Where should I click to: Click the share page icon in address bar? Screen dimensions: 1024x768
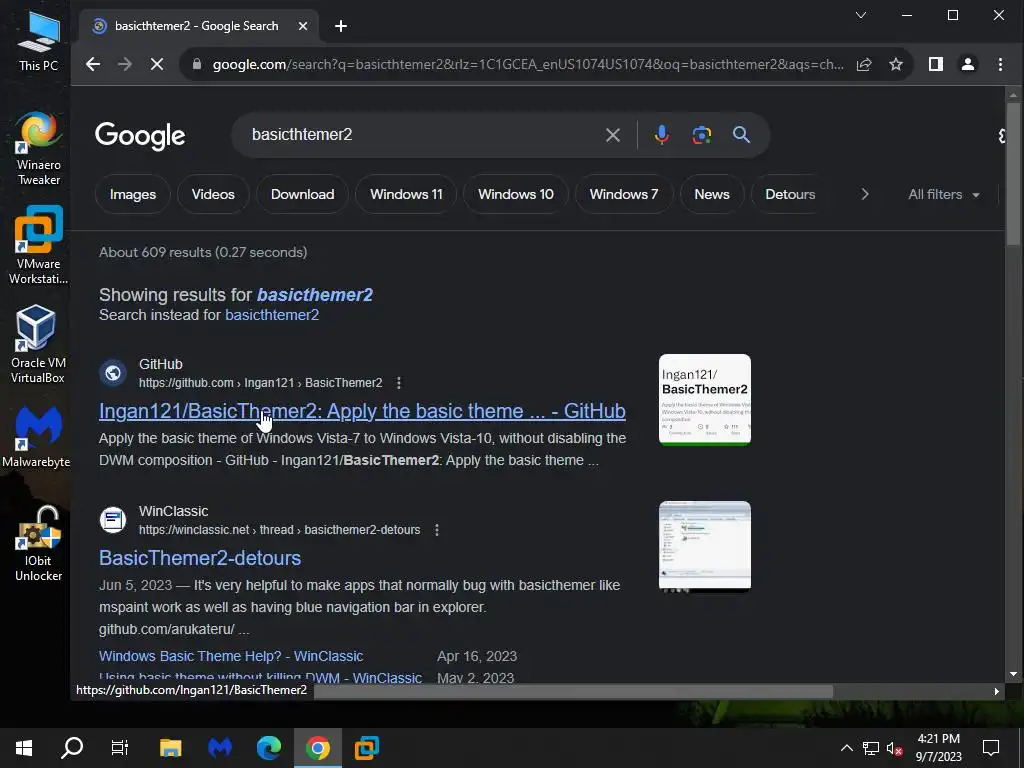tap(864, 64)
